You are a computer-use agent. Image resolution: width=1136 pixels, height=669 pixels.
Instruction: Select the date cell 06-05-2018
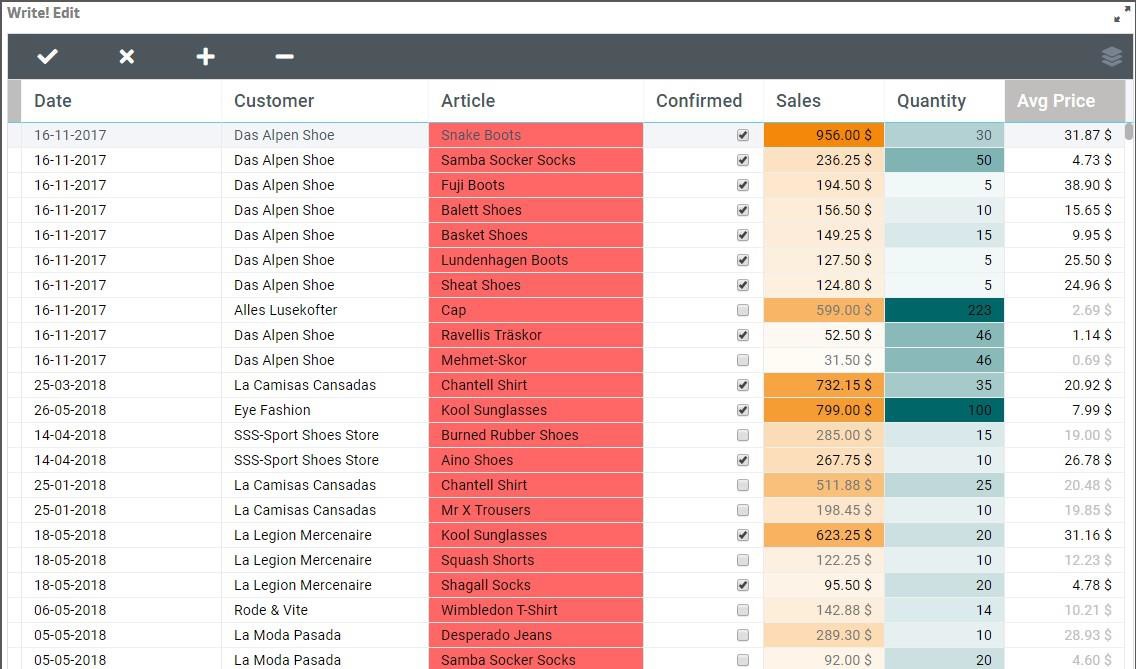tap(121, 610)
